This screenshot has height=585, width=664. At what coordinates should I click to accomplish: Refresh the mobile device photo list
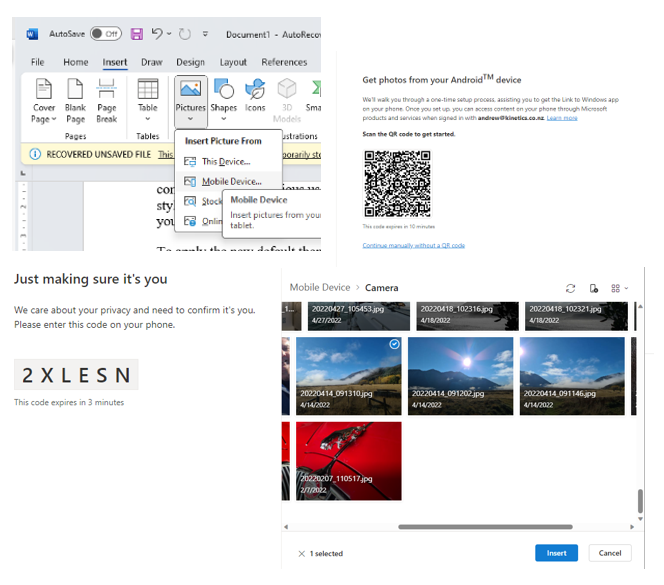[571, 288]
